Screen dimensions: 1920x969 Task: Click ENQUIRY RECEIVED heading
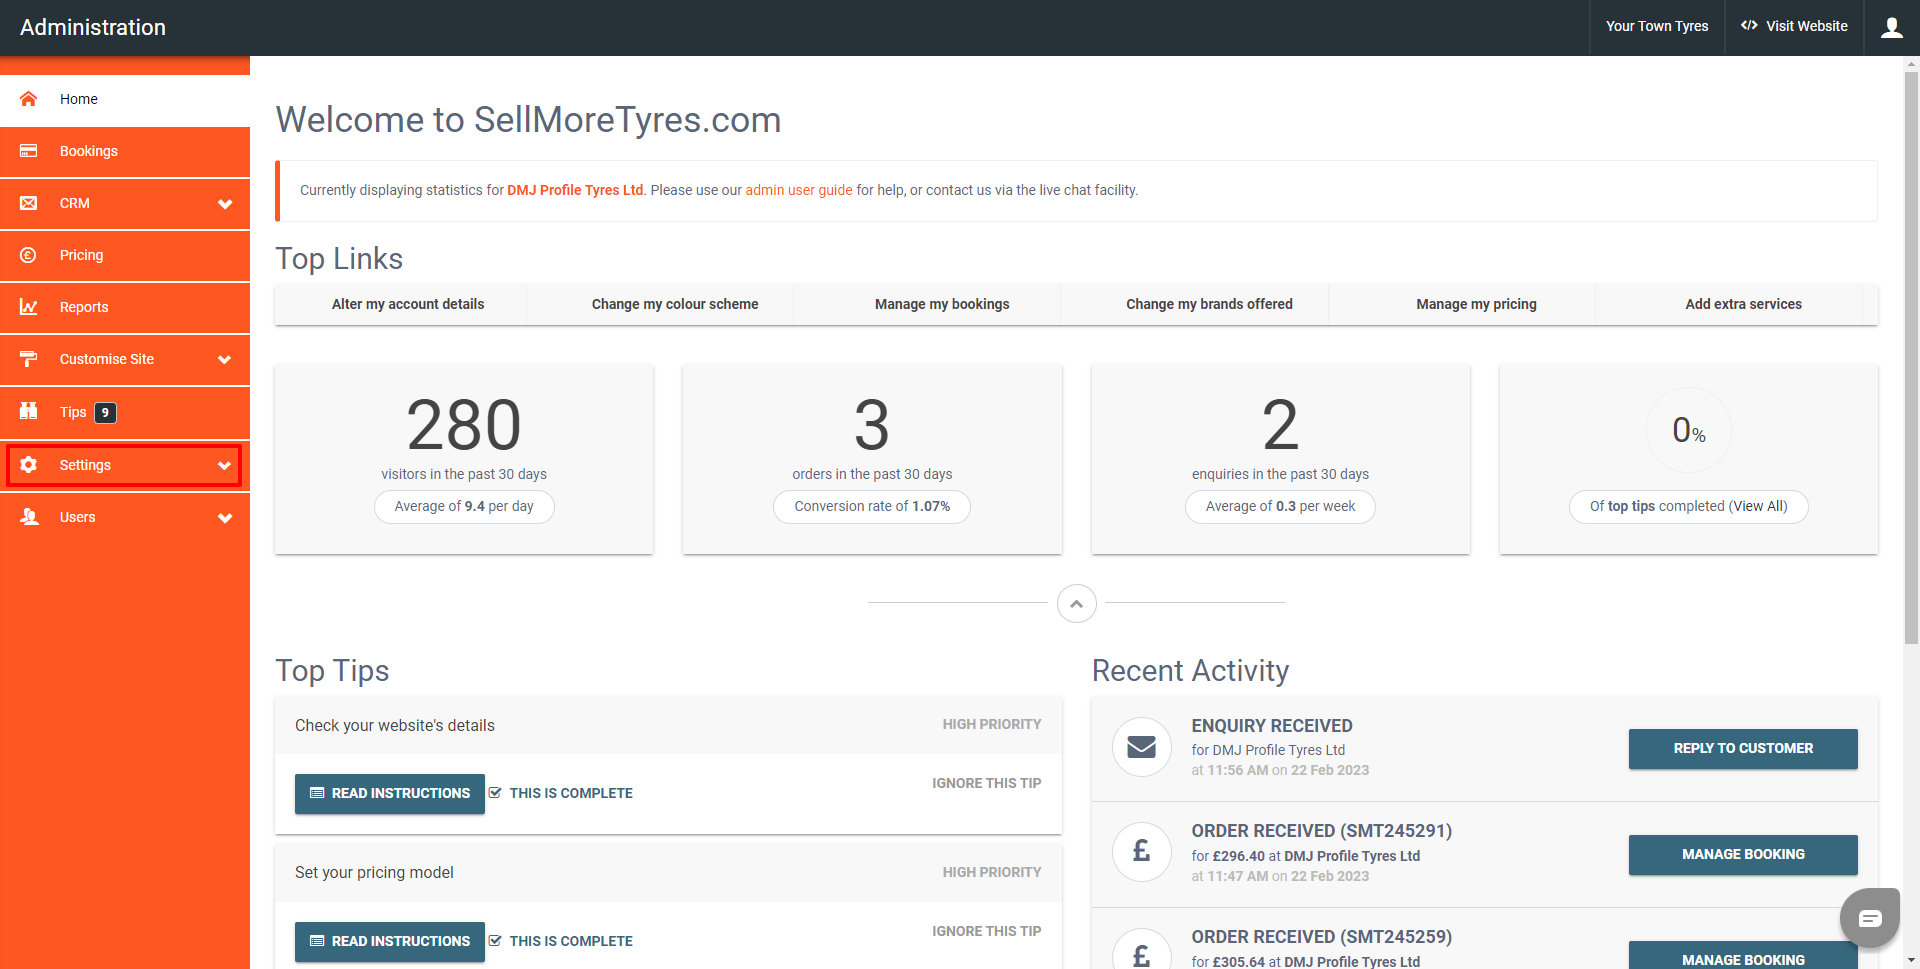pyautogui.click(x=1271, y=726)
